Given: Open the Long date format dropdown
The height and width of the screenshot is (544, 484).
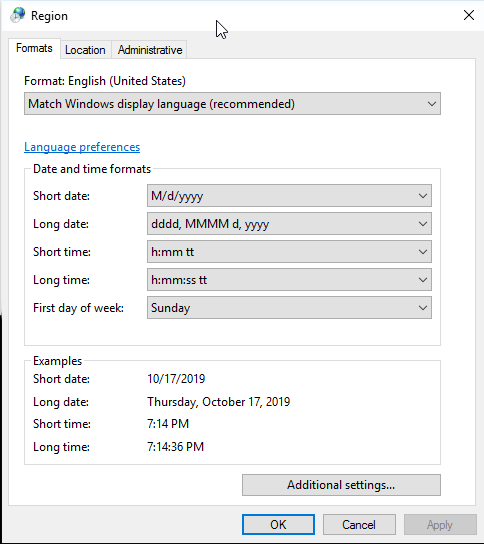Looking at the screenshot, I should point(289,224).
